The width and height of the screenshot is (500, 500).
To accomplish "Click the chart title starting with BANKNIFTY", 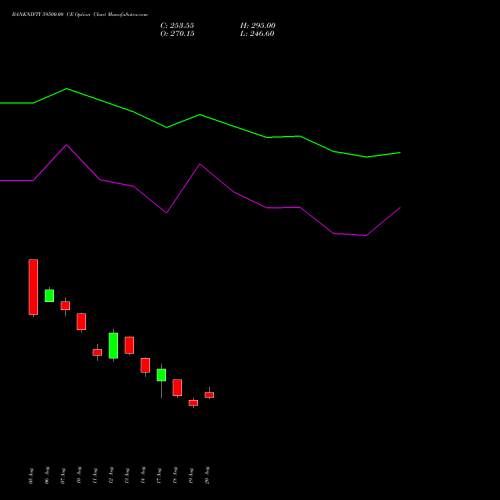I will click(80, 15).
